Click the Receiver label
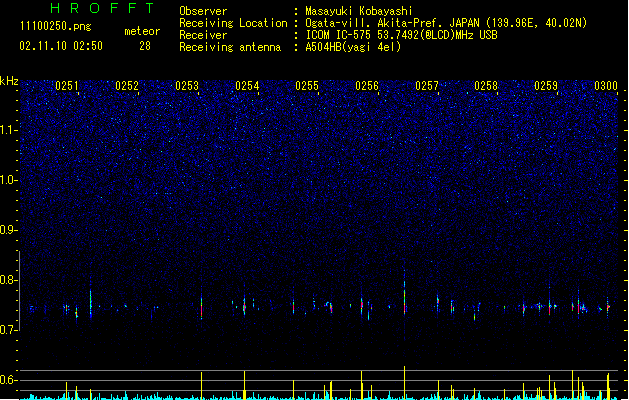The width and height of the screenshot is (629, 400). tap(203, 35)
